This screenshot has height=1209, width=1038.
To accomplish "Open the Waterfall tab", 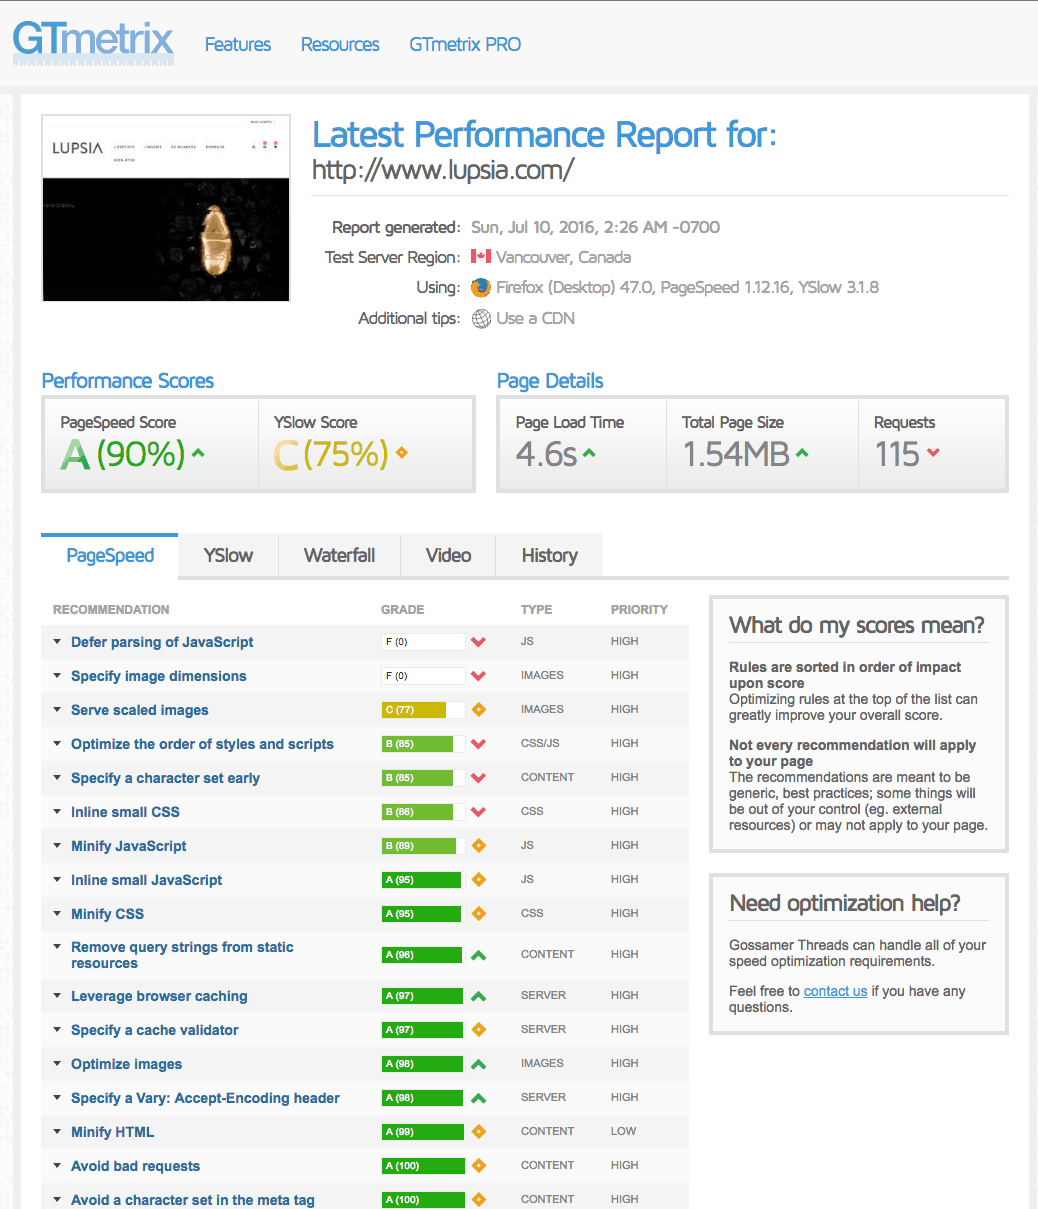I will [x=340, y=556].
